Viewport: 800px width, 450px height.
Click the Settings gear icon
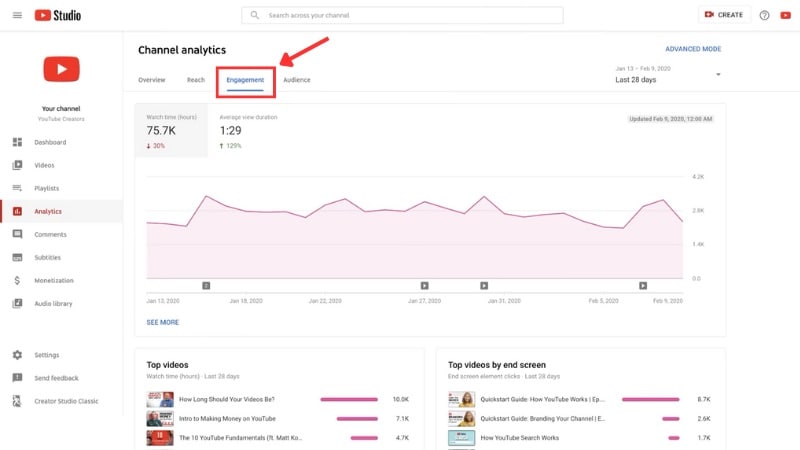(x=17, y=355)
